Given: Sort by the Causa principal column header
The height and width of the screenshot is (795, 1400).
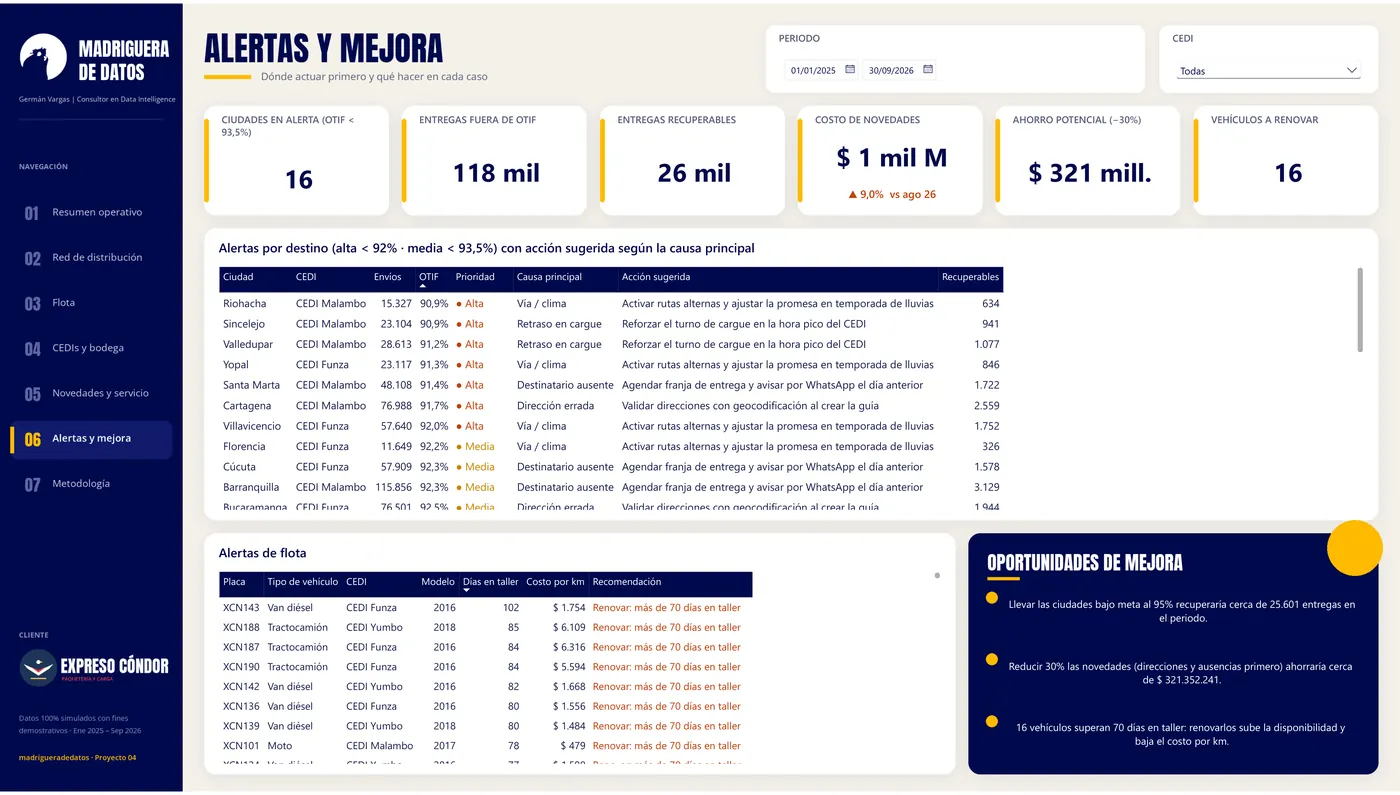Looking at the screenshot, I should (549, 277).
